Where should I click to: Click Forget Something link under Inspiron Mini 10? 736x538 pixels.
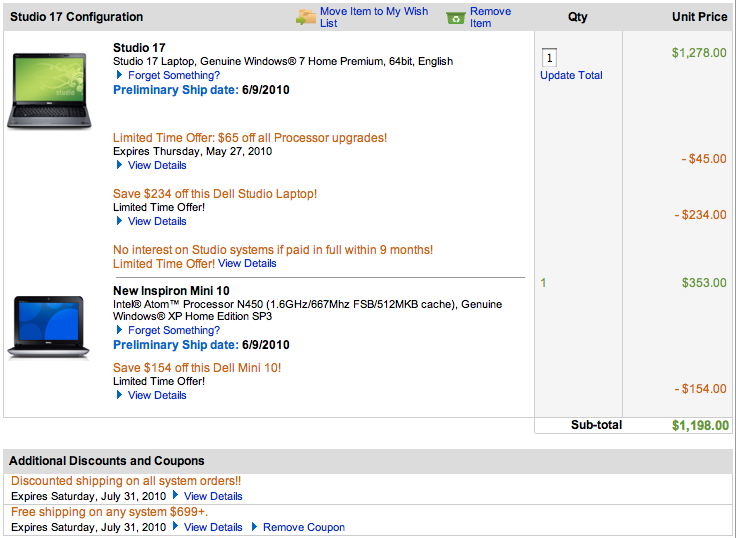(x=174, y=330)
